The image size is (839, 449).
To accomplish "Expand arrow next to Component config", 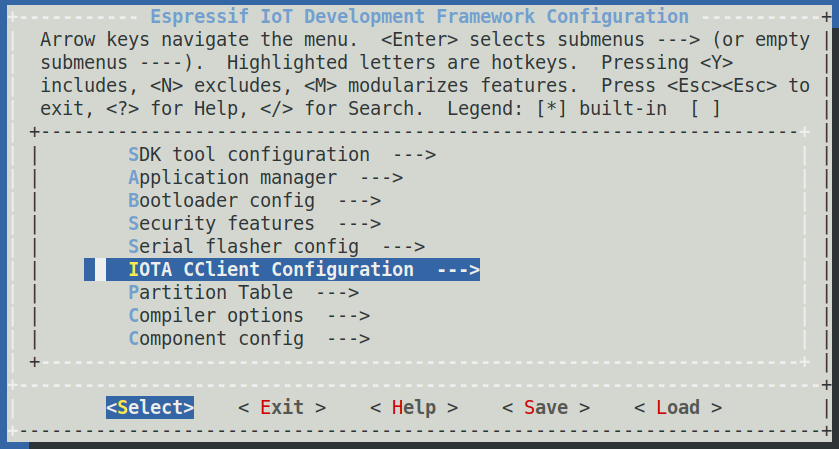I will point(349,339).
